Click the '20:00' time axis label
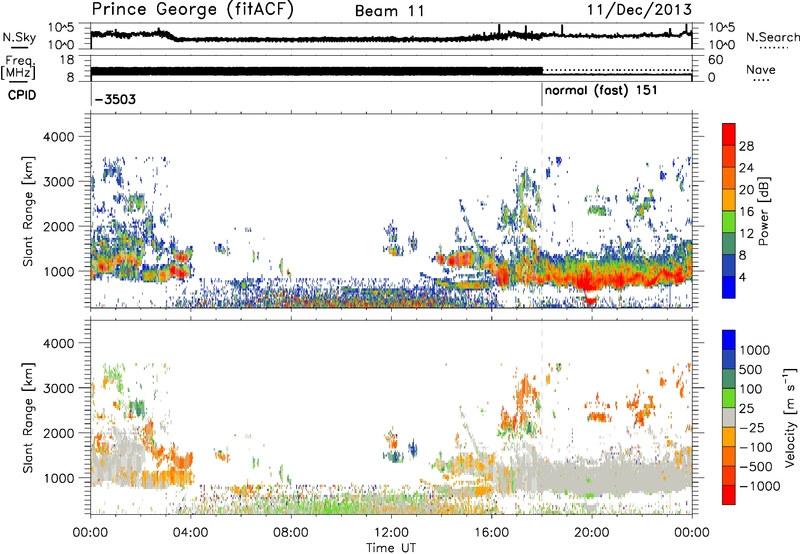The width and height of the screenshot is (800, 554). (x=591, y=533)
